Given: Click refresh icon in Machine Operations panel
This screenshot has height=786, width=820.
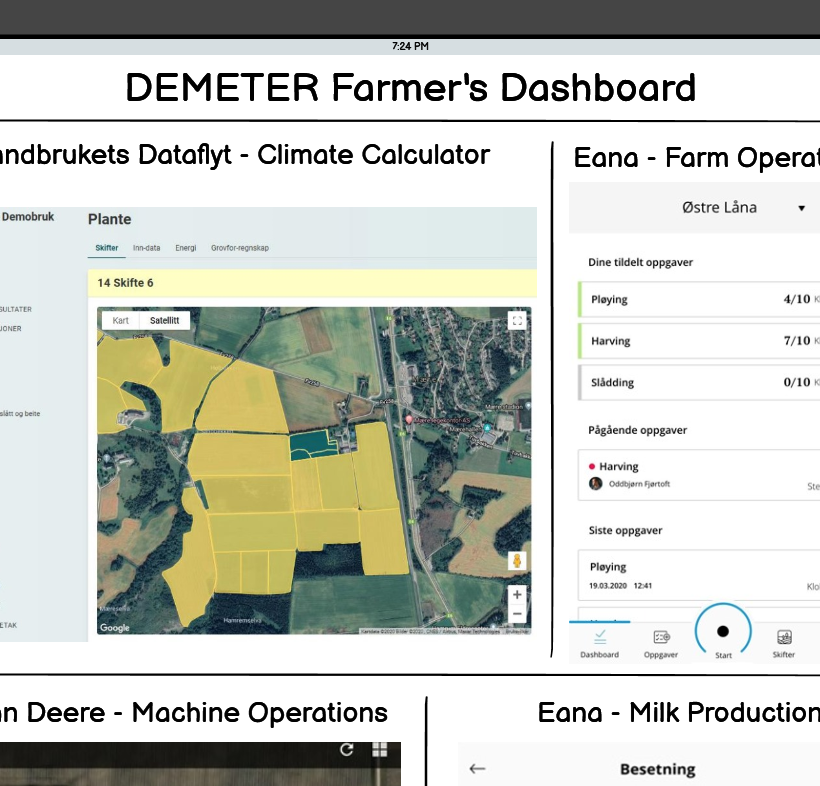Looking at the screenshot, I should [346, 749].
